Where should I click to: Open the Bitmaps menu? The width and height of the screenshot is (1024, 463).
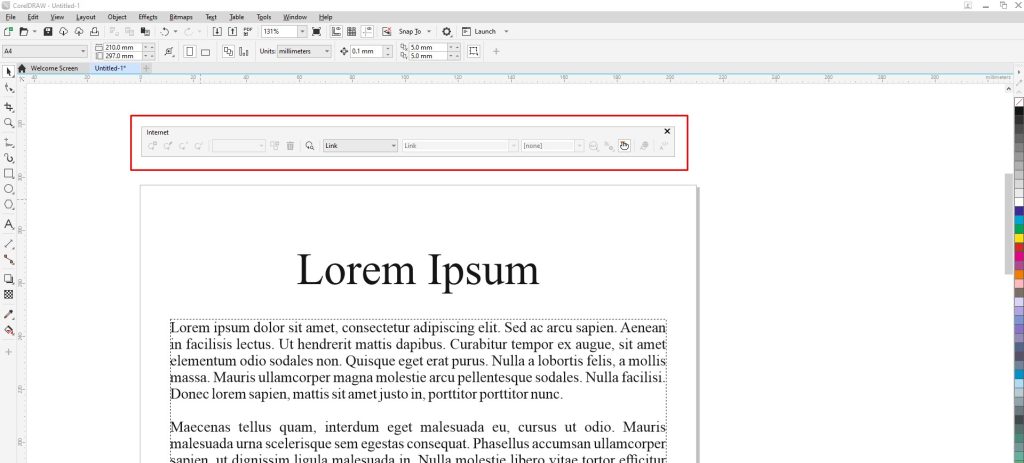[x=180, y=17]
